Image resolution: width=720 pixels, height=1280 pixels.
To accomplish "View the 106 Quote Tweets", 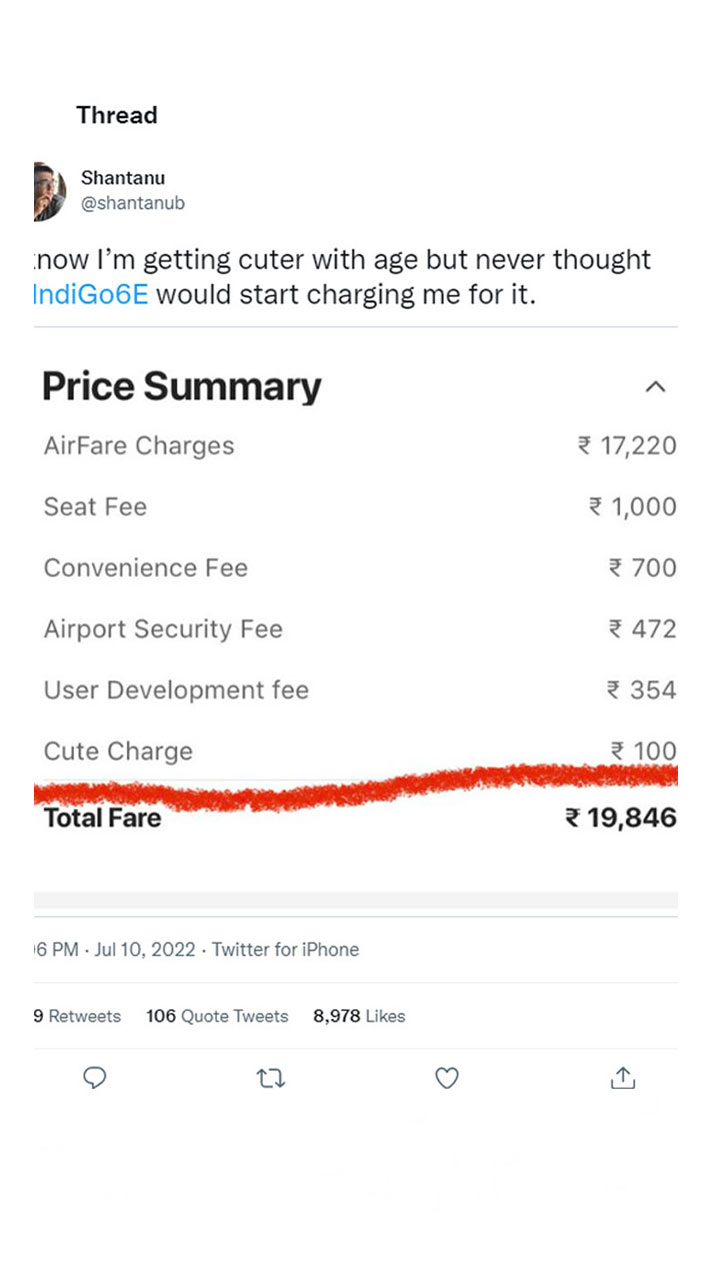I will (x=217, y=1016).
